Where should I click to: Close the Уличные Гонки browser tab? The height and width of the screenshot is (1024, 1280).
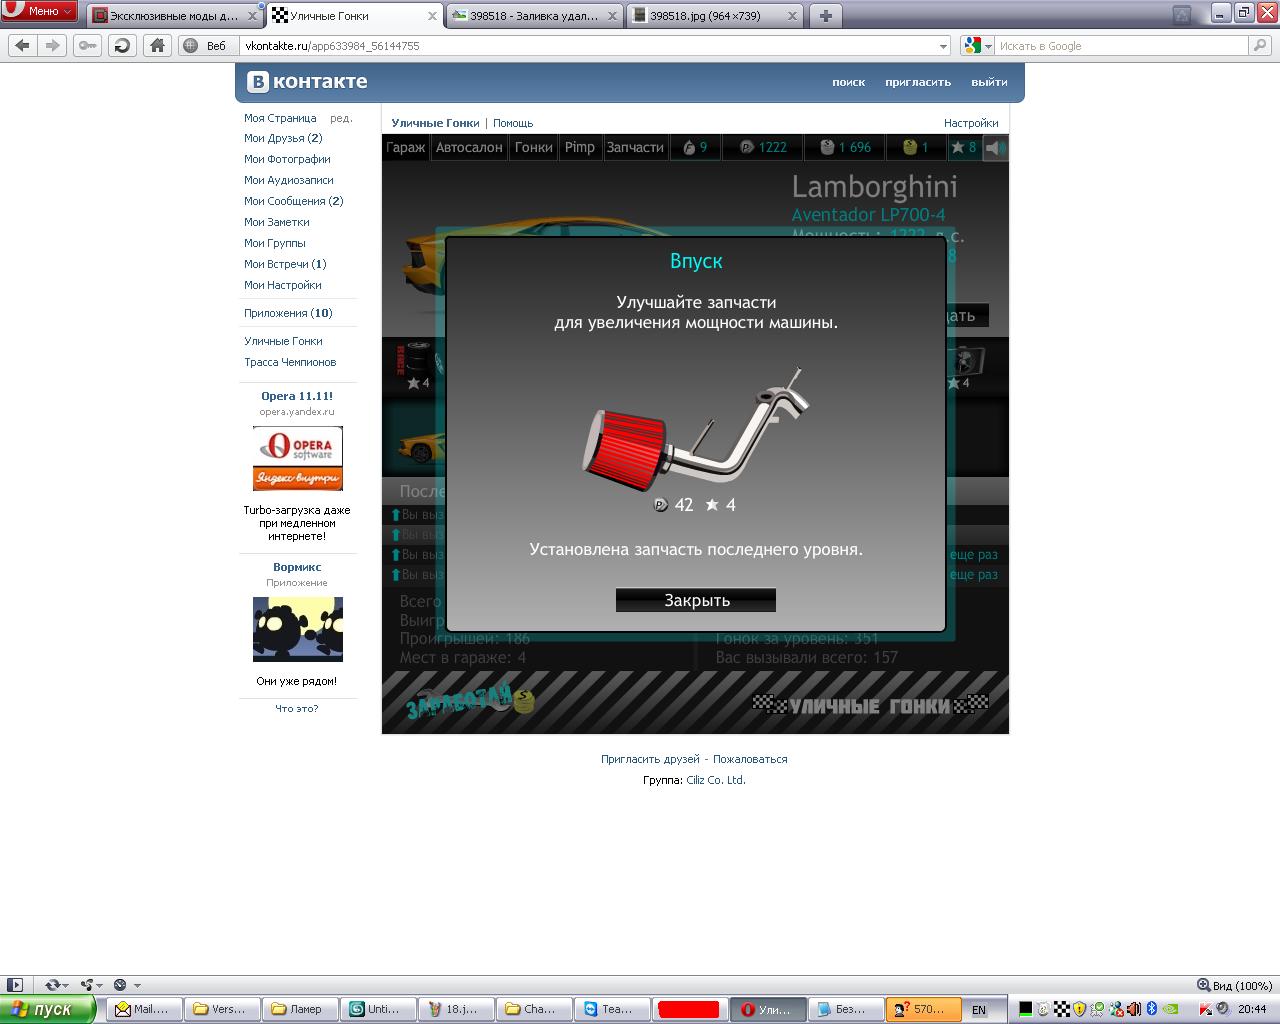tap(433, 16)
